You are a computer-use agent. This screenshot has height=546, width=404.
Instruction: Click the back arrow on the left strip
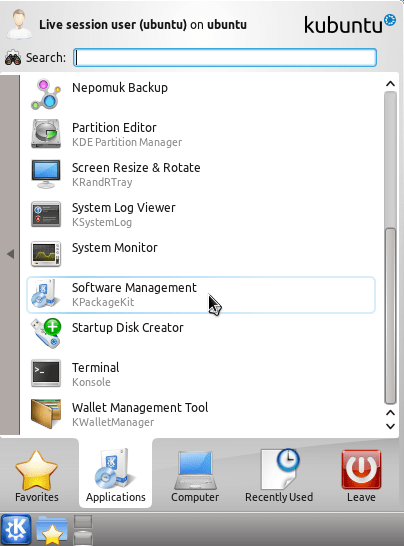tap(10, 254)
